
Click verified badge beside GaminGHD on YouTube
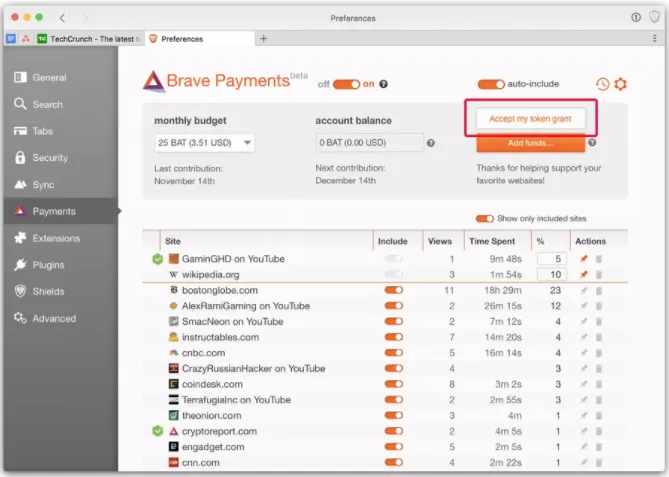click(x=158, y=259)
